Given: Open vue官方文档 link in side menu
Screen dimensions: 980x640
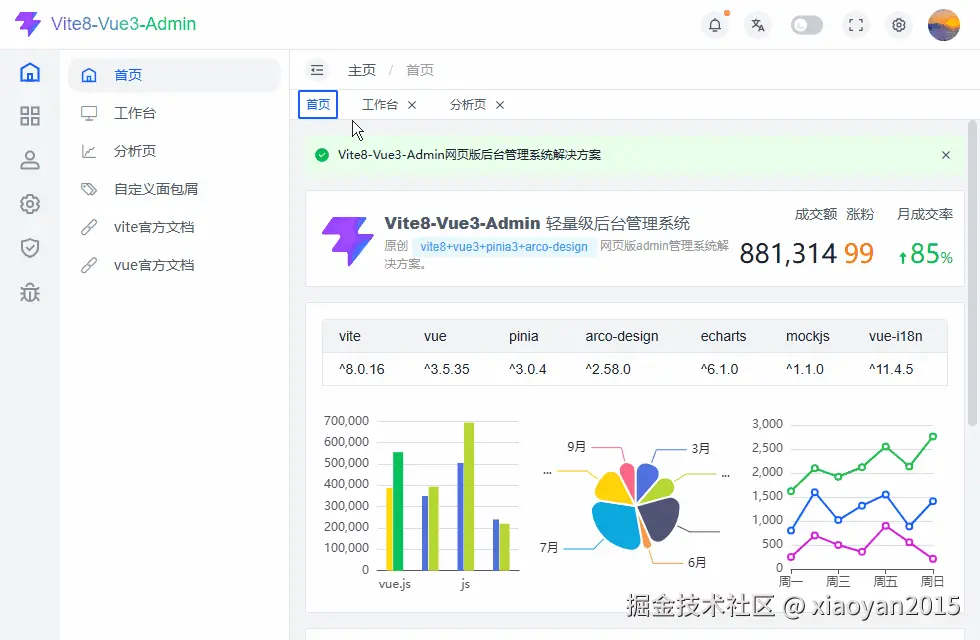Looking at the screenshot, I should (x=174, y=266).
